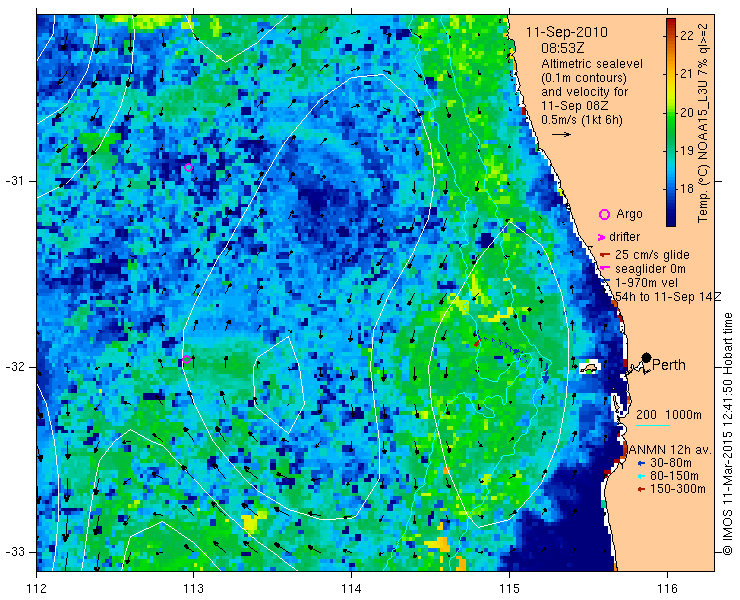Click the '25 cm/s glide' legend label
This screenshot has height=600, width=740.
[x=652, y=255]
